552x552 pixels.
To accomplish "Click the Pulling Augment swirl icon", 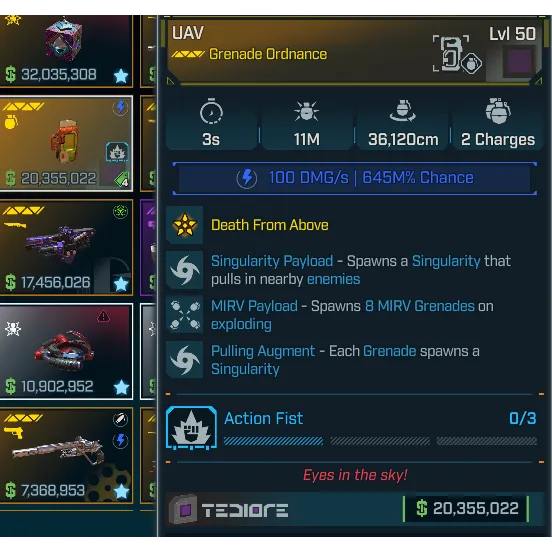I will (184, 360).
